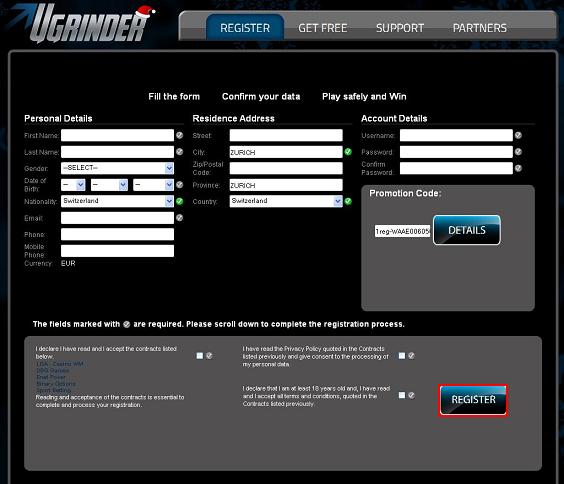
Task: Click required-field icon next to Confirm Password
Action: (518, 168)
